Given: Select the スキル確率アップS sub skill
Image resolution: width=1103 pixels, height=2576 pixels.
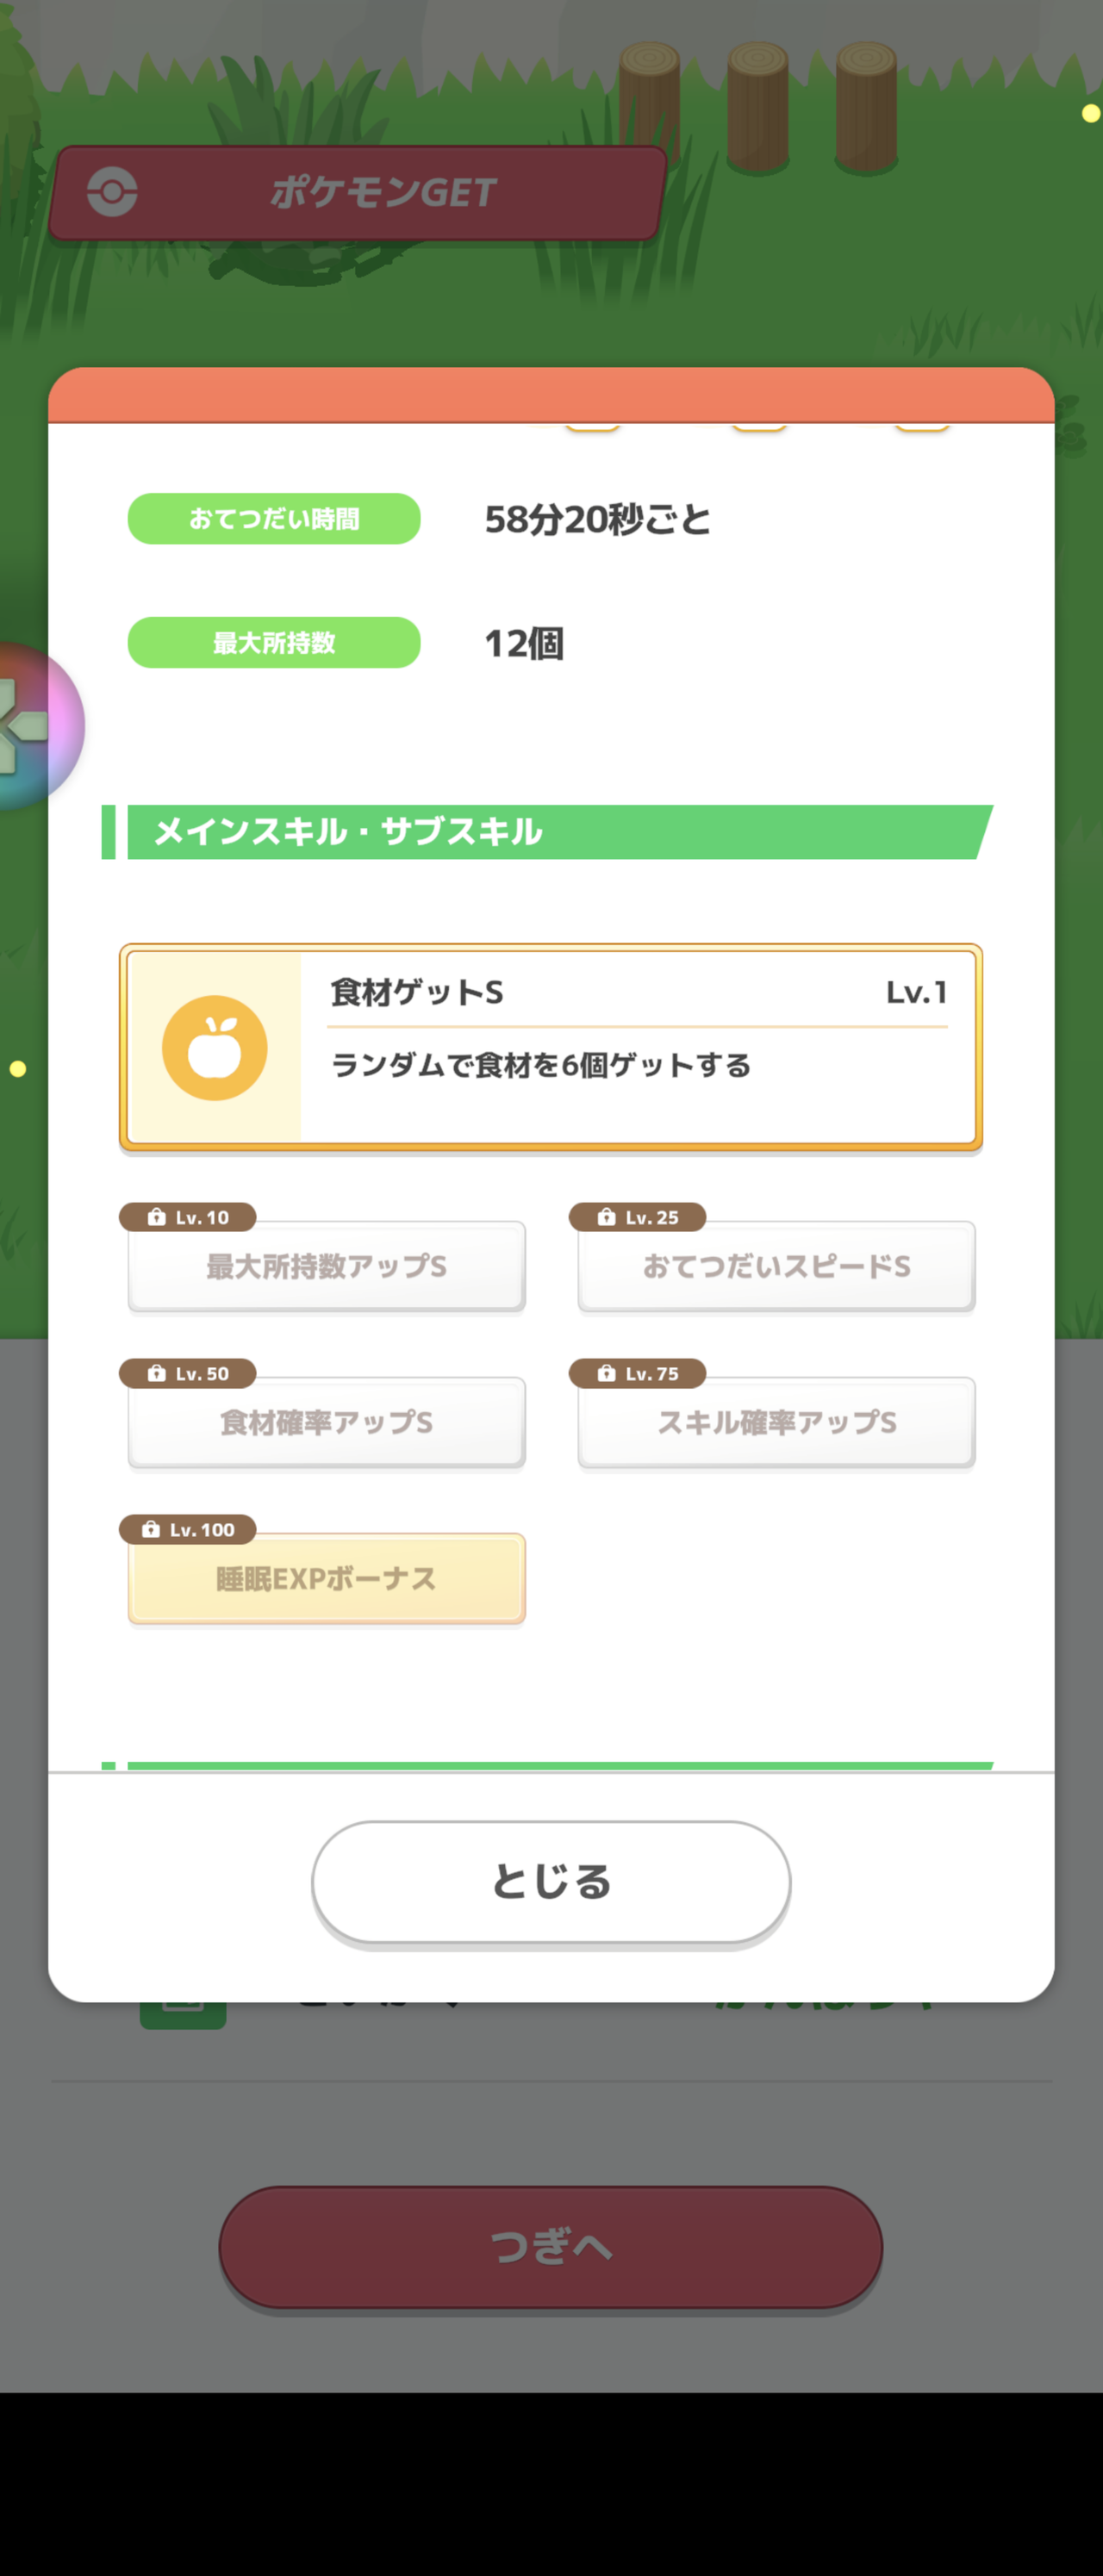Looking at the screenshot, I should tap(776, 1423).
